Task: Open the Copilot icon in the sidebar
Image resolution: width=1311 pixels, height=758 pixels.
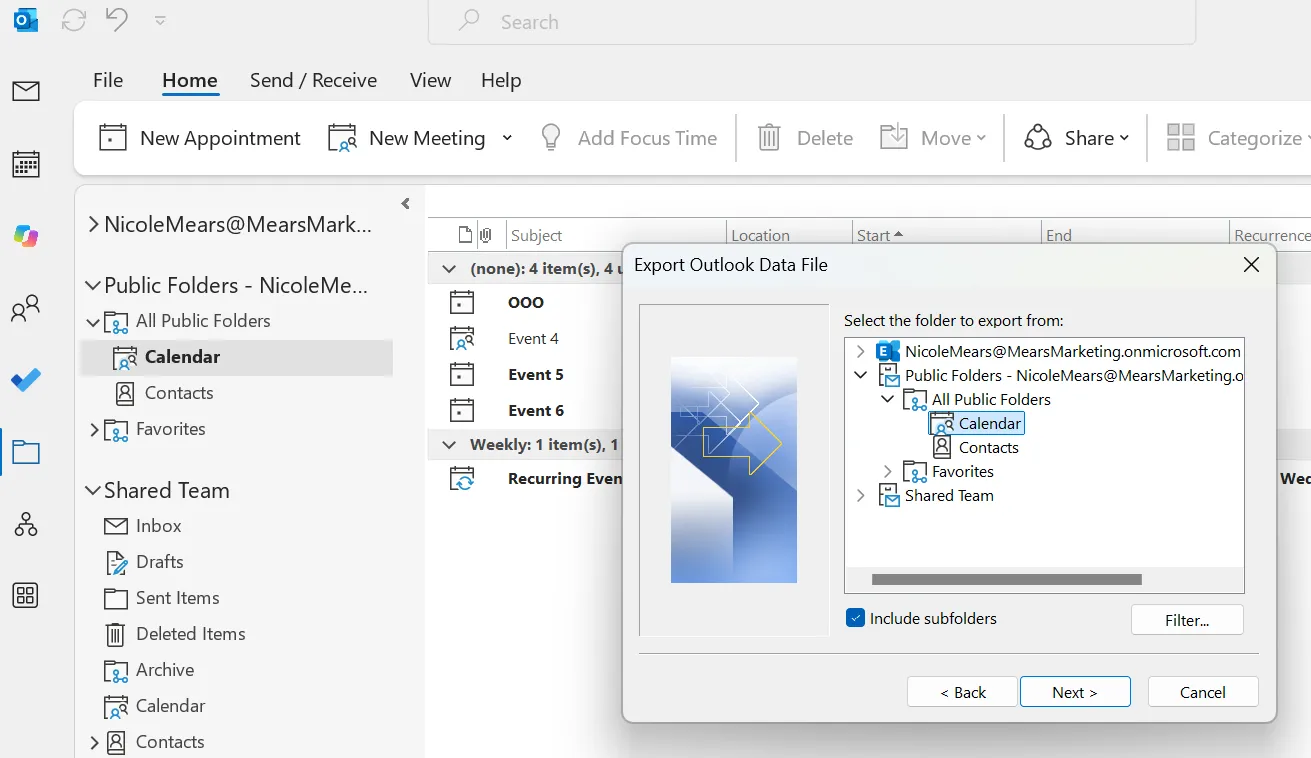Action: point(26,236)
